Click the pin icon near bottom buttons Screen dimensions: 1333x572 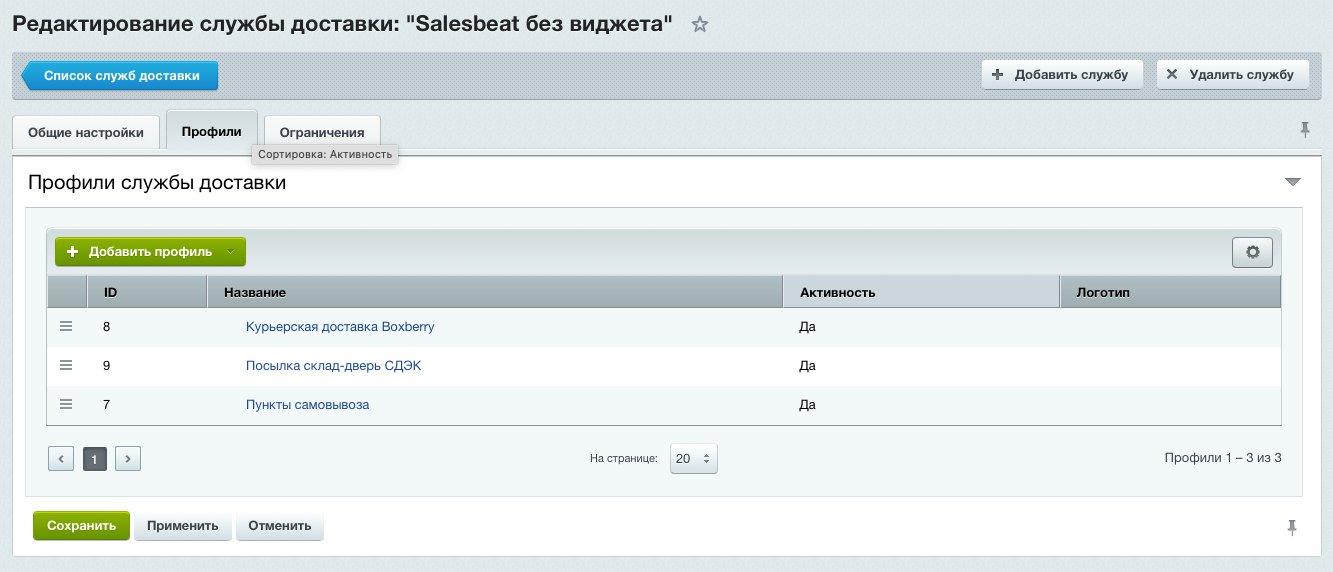click(x=1292, y=526)
